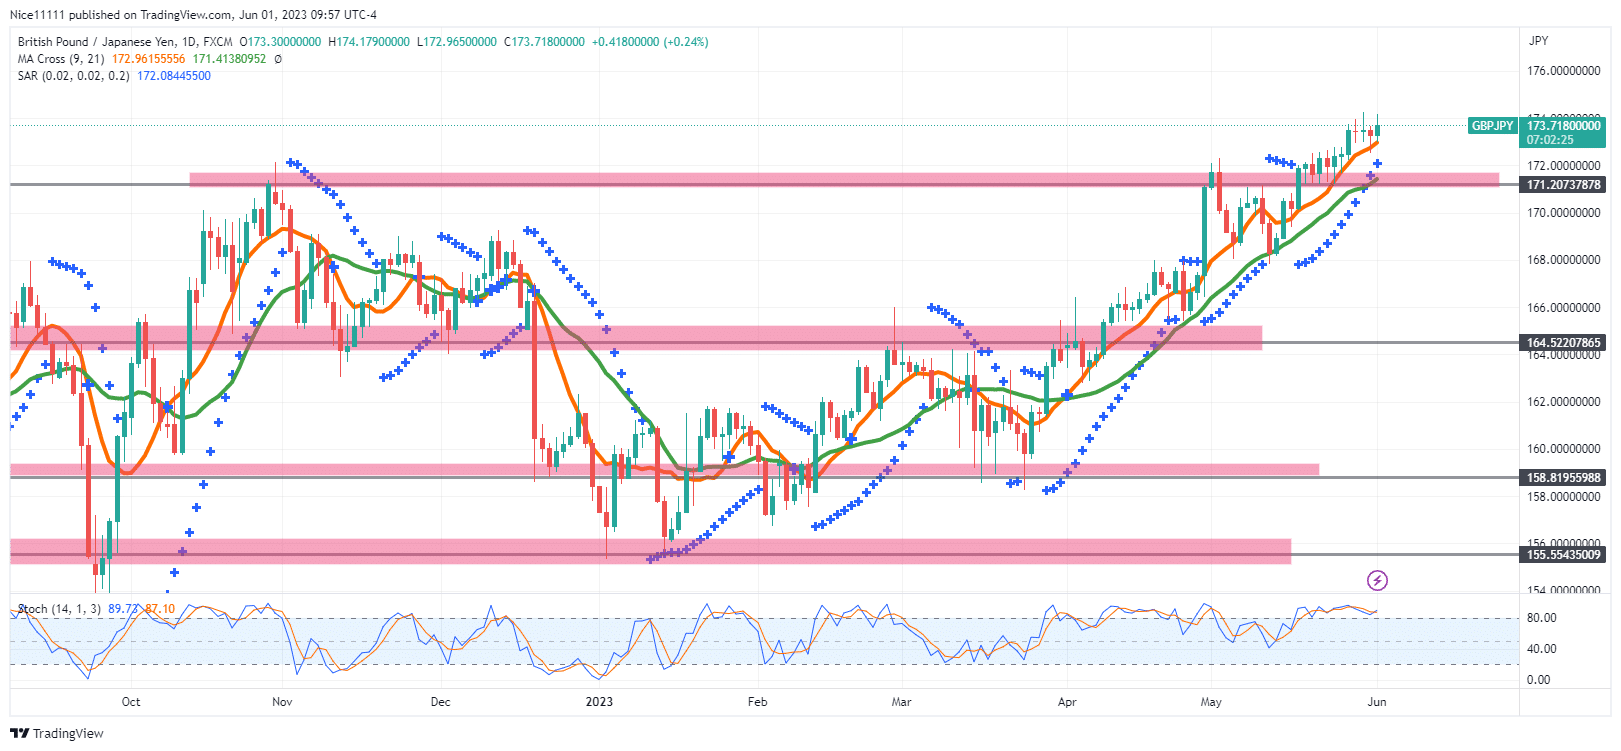Click the high value H174.17900000
This screenshot has height=751, width=1621.
click(x=369, y=42)
